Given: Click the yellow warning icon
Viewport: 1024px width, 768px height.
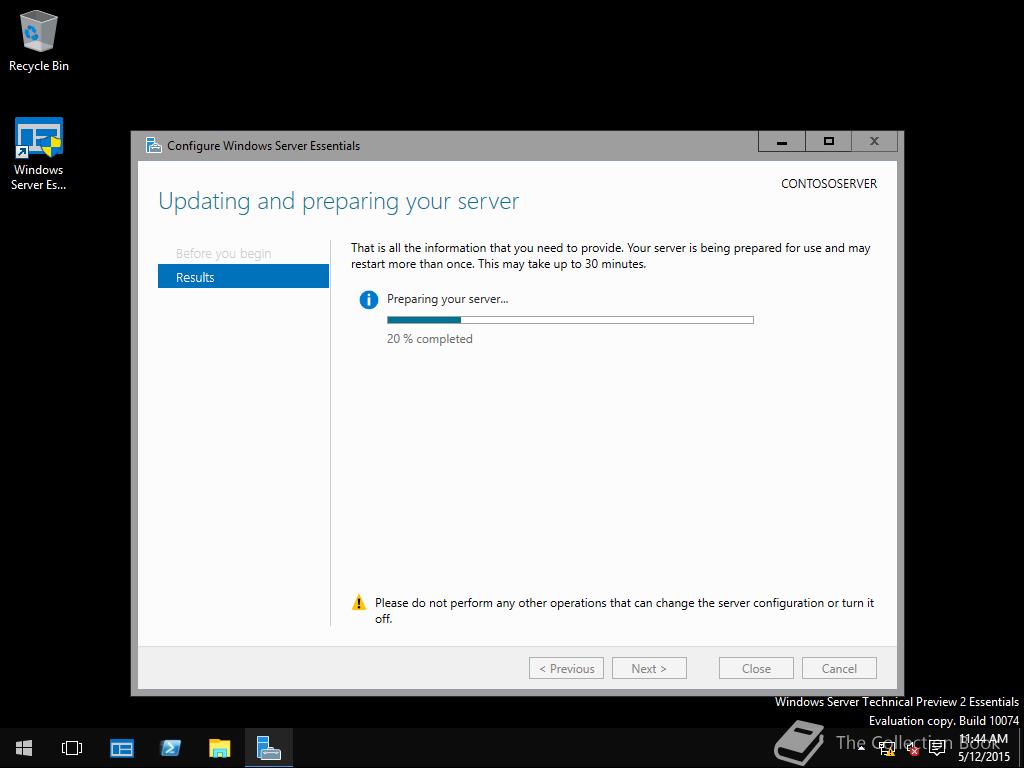Looking at the screenshot, I should click(x=359, y=602).
